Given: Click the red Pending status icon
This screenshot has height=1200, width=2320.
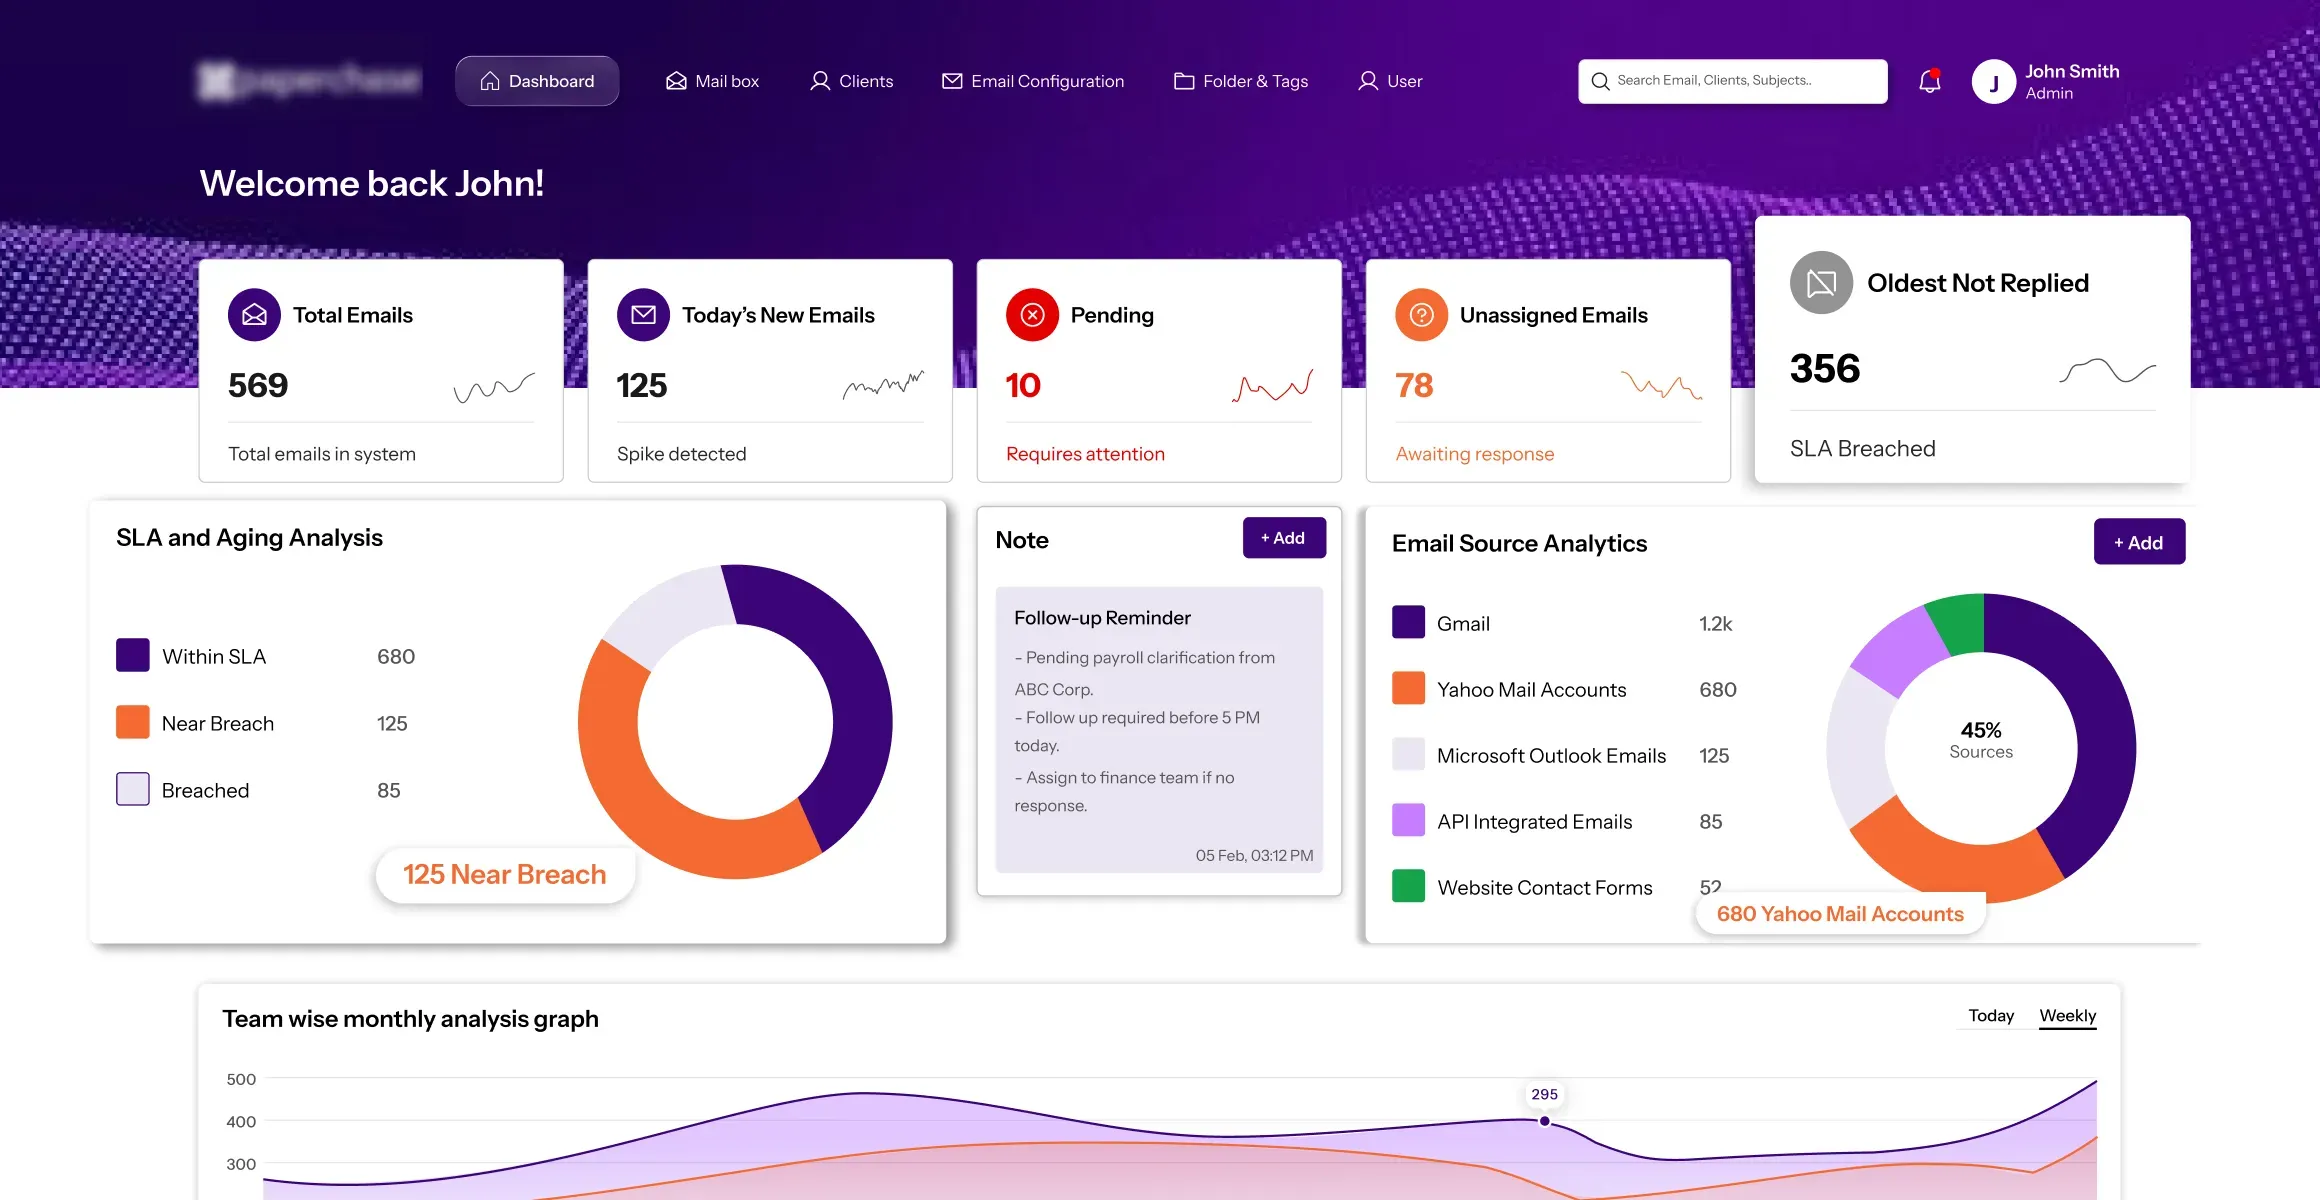Looking at the screenshot, I should pyautogui.click(x=1032, y=315).
